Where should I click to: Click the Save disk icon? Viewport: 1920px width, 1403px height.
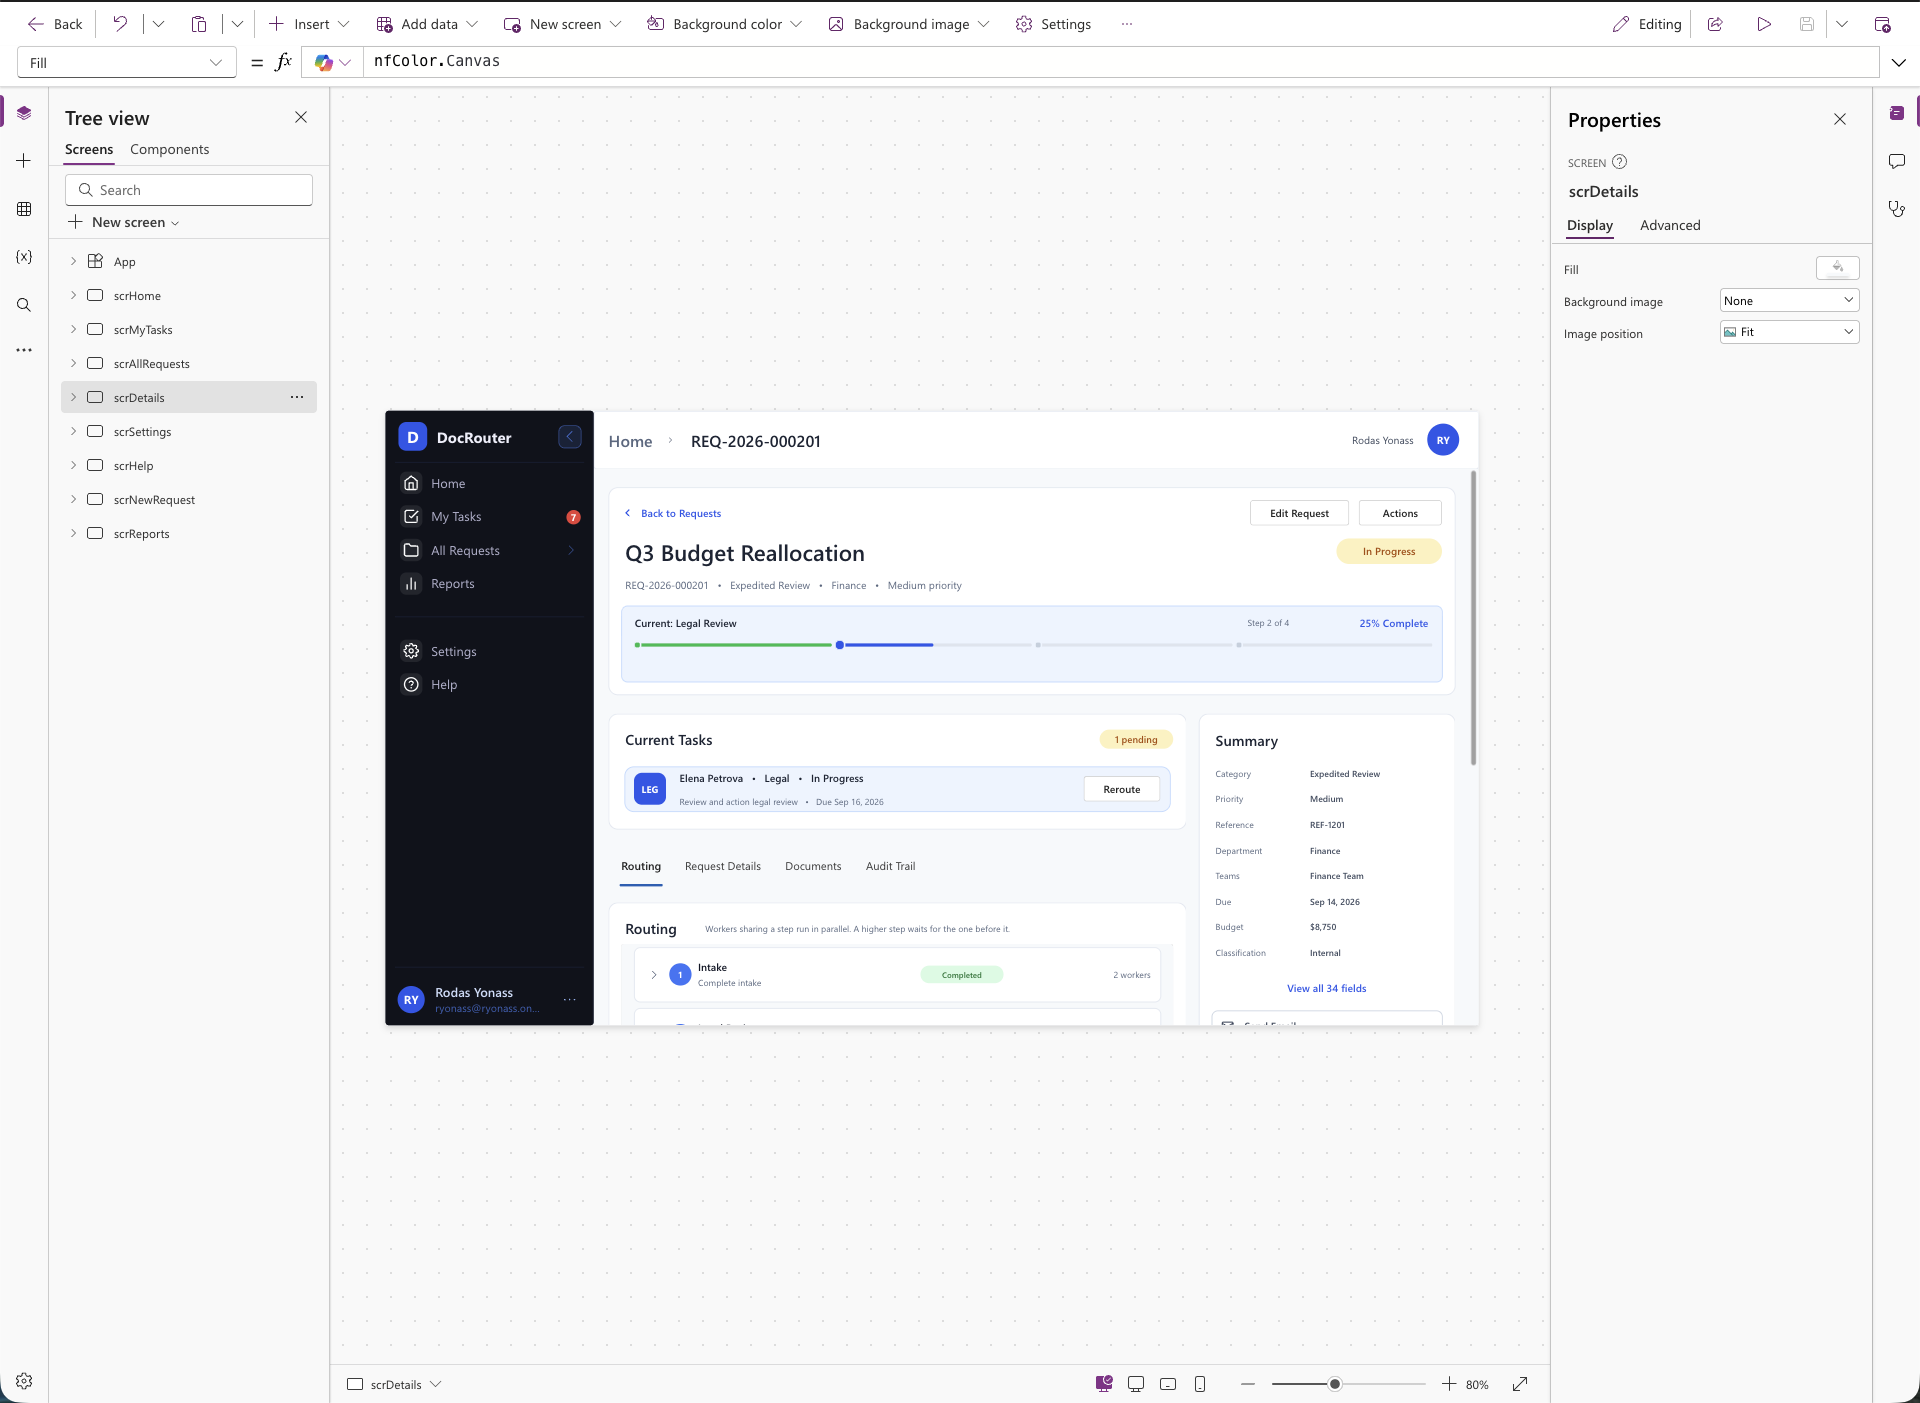click(1807, 24)
